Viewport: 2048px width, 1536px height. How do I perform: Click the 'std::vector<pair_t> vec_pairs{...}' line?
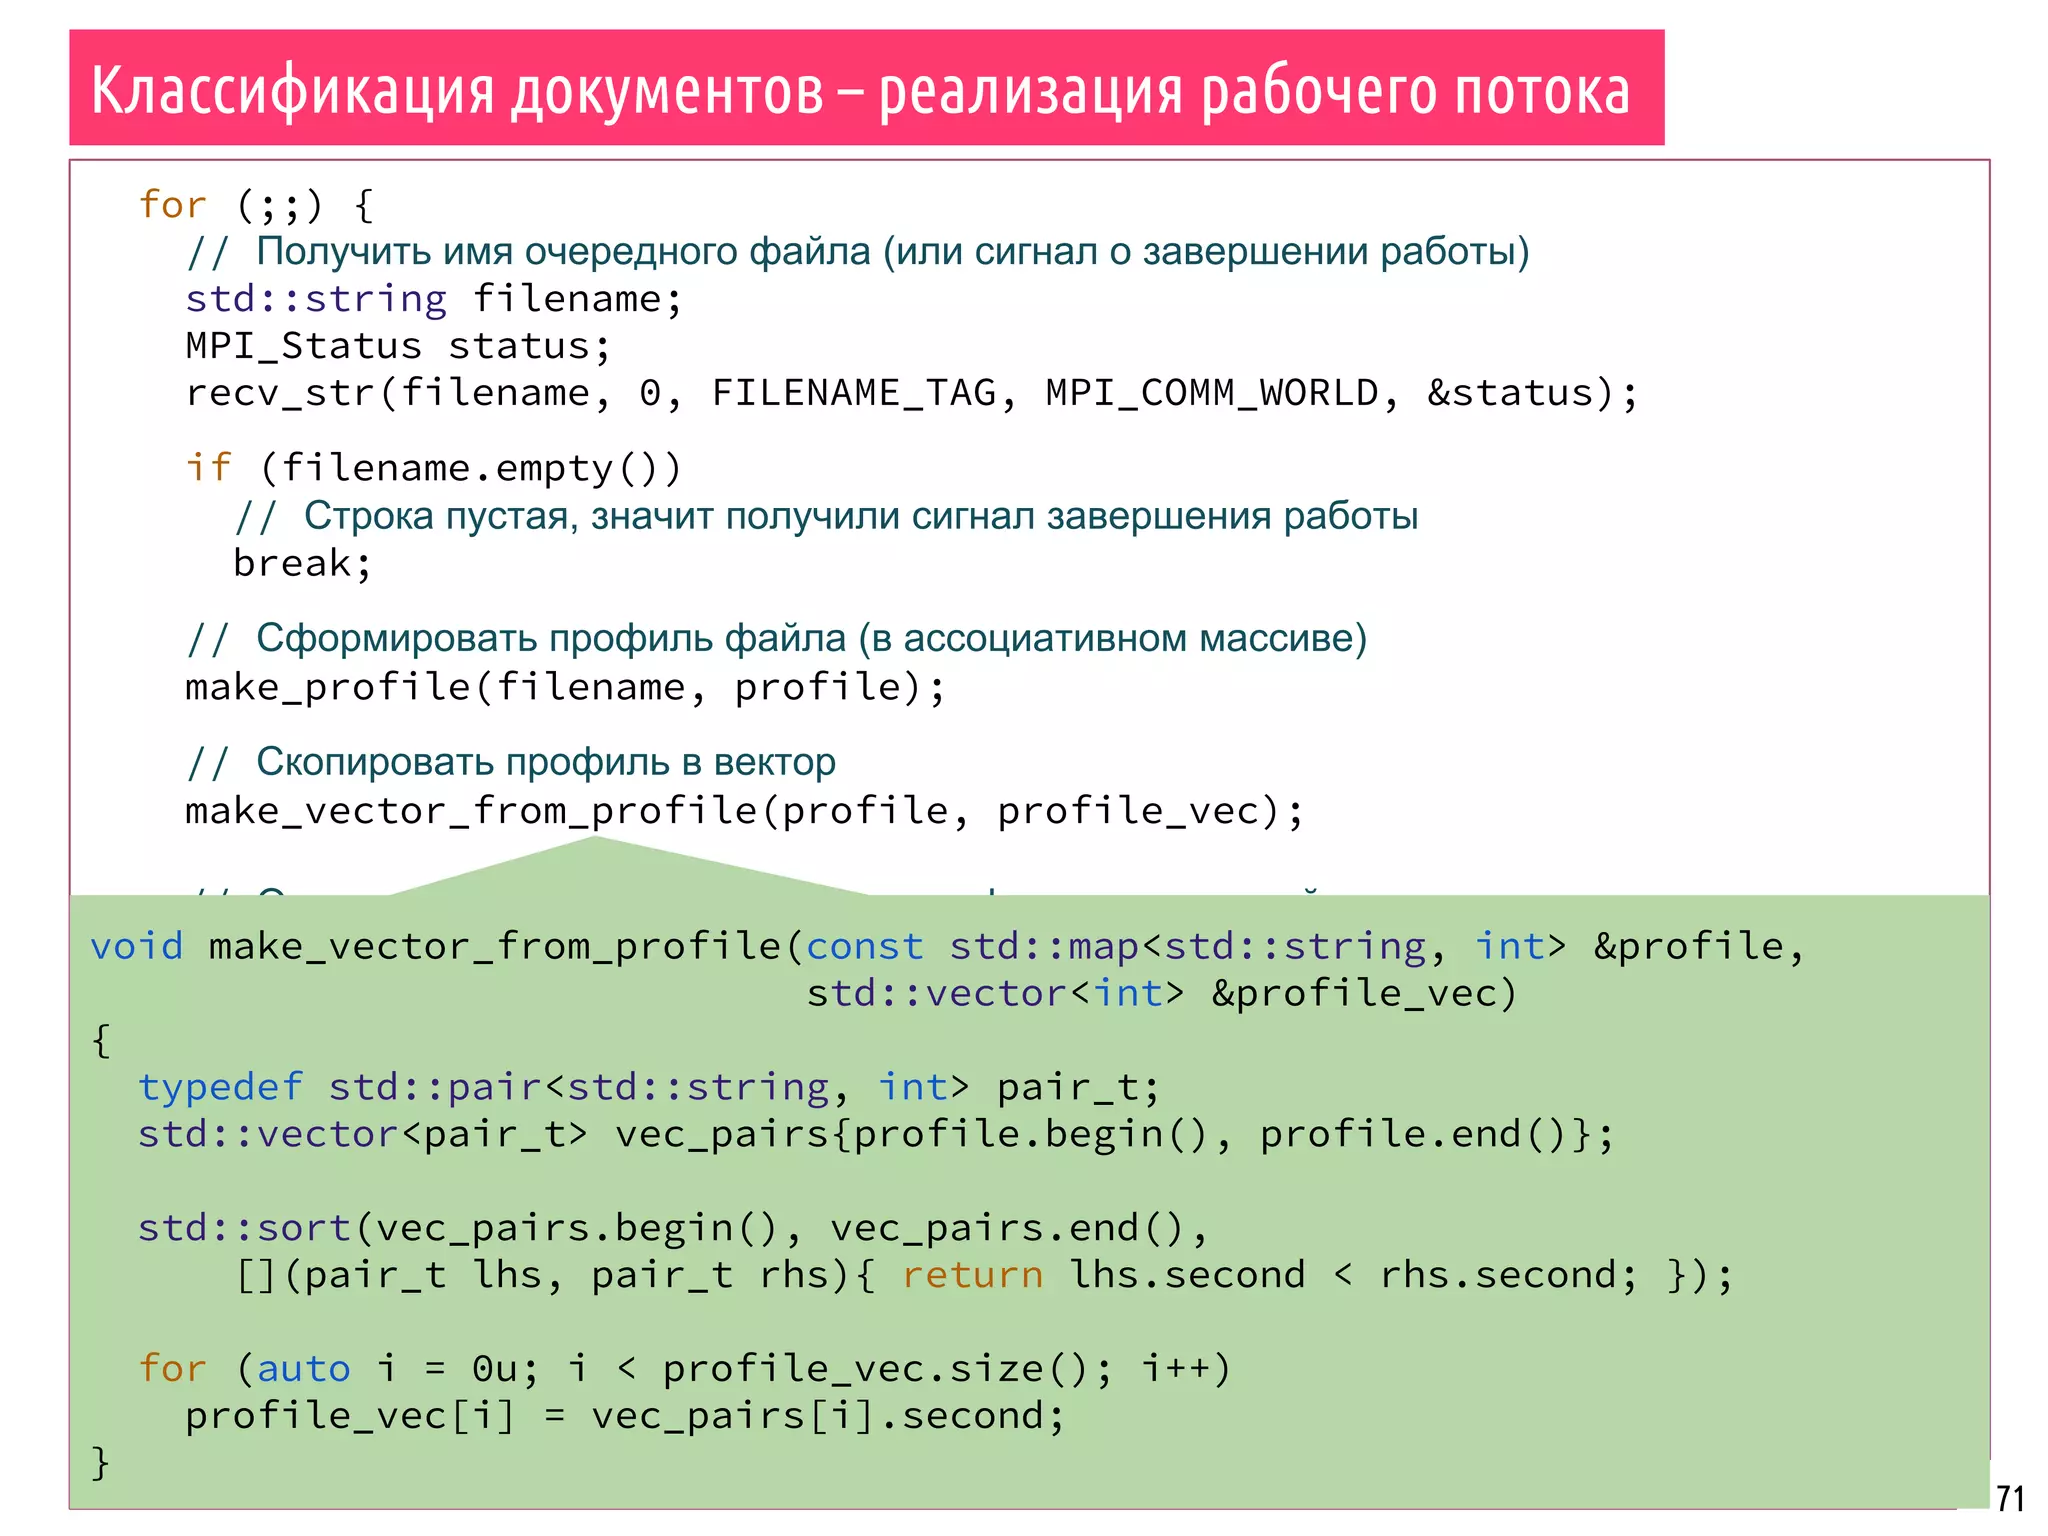tap(876, 1134)
